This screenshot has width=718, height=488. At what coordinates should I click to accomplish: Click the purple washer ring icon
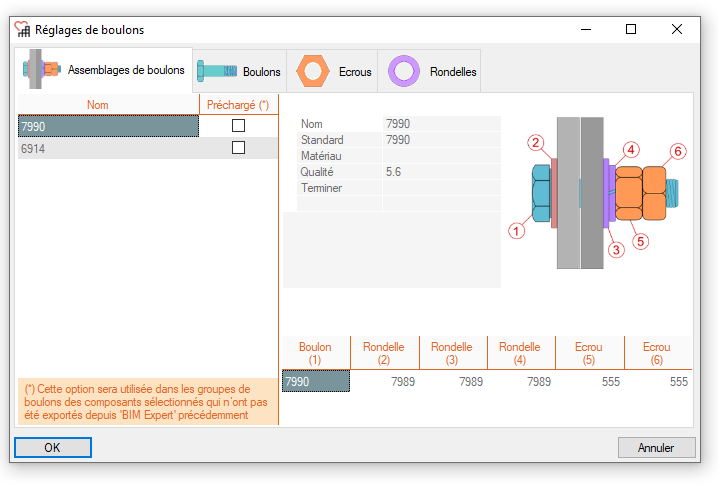tap(404, 71)
